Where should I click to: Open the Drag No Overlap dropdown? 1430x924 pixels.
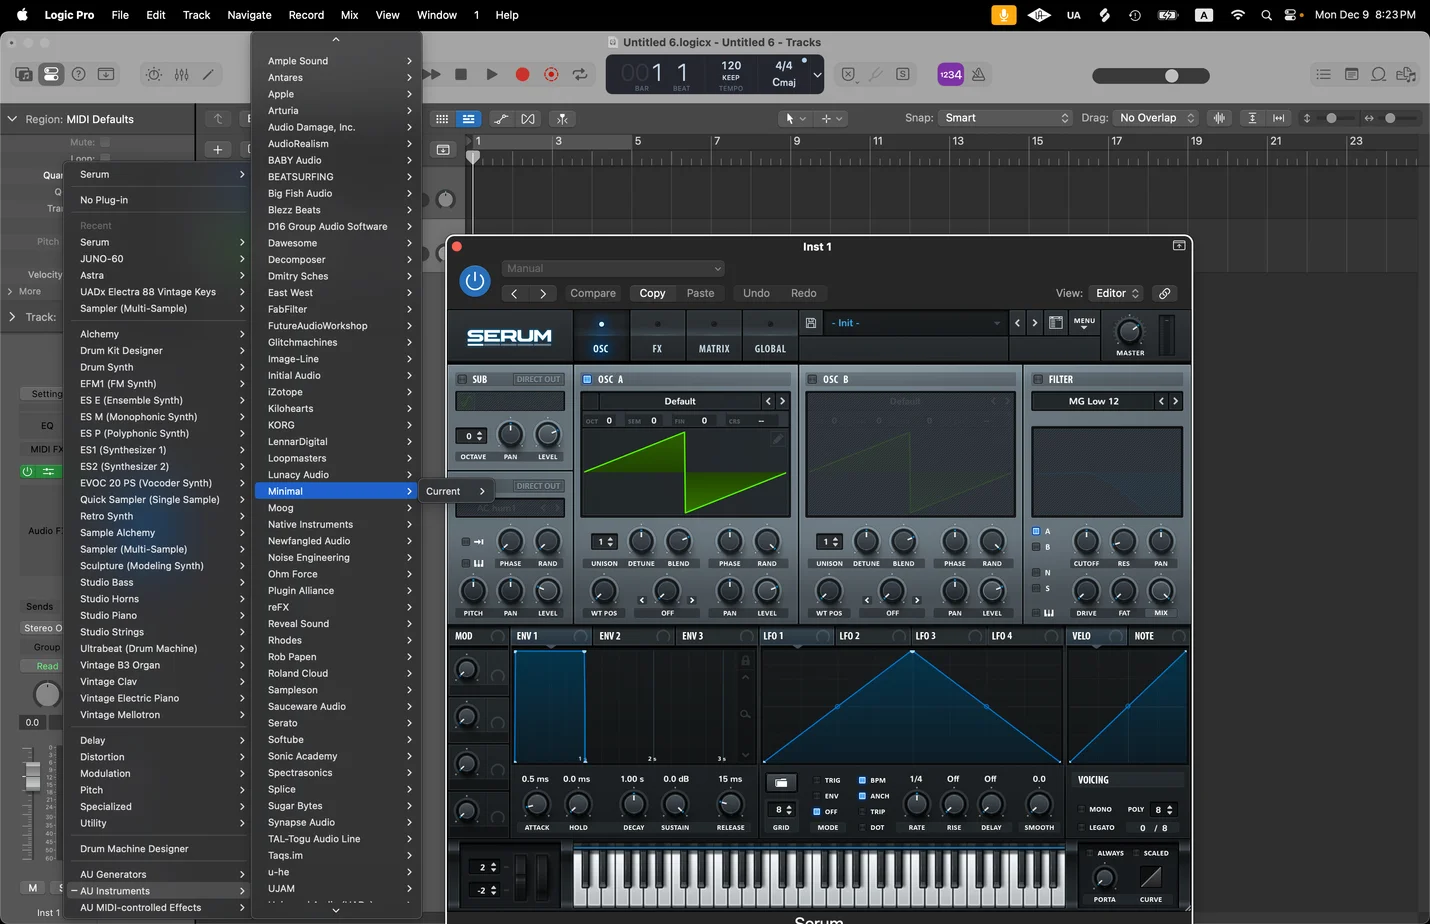[x=1156, y=118]
